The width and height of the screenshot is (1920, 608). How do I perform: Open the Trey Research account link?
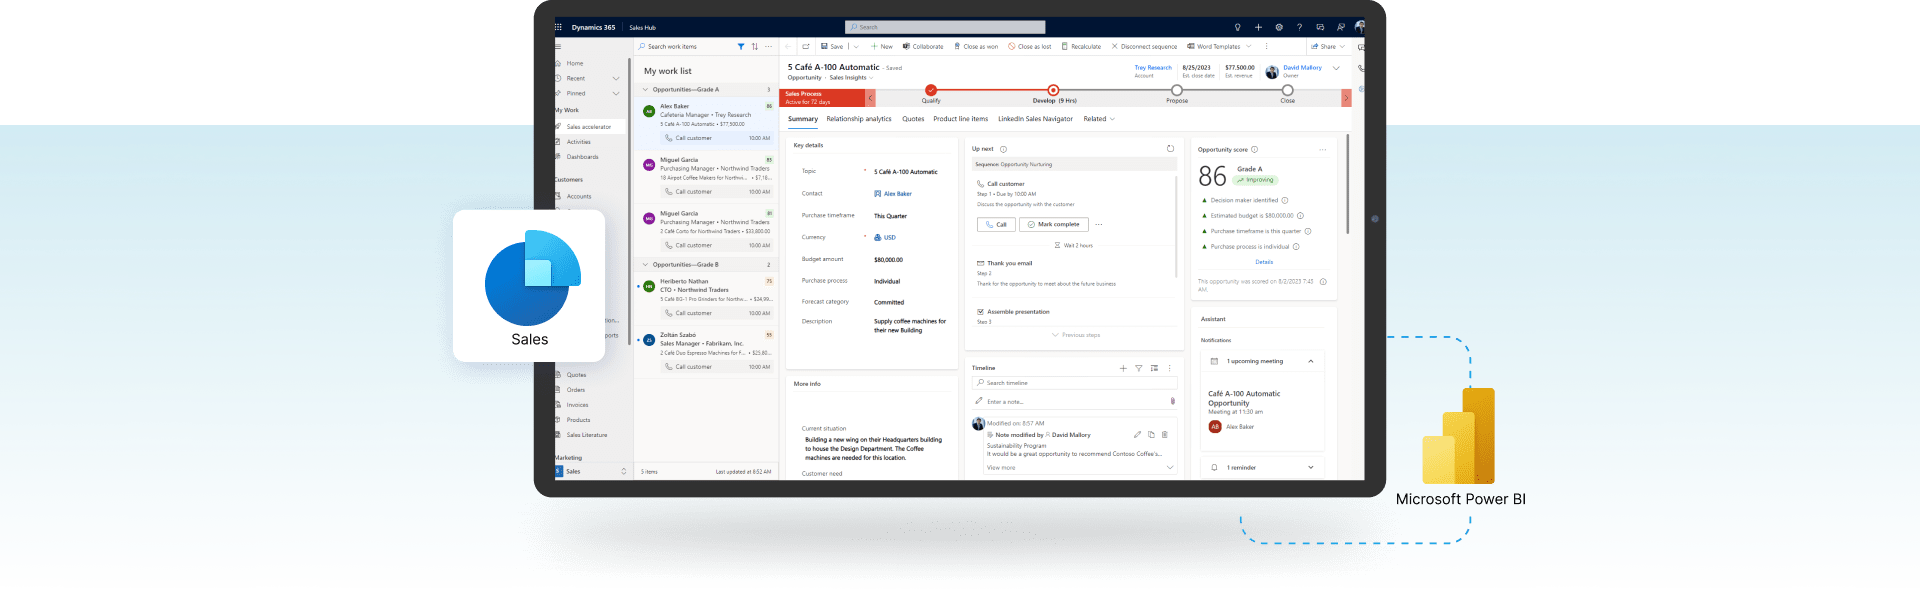click(x=1153, y=68)
